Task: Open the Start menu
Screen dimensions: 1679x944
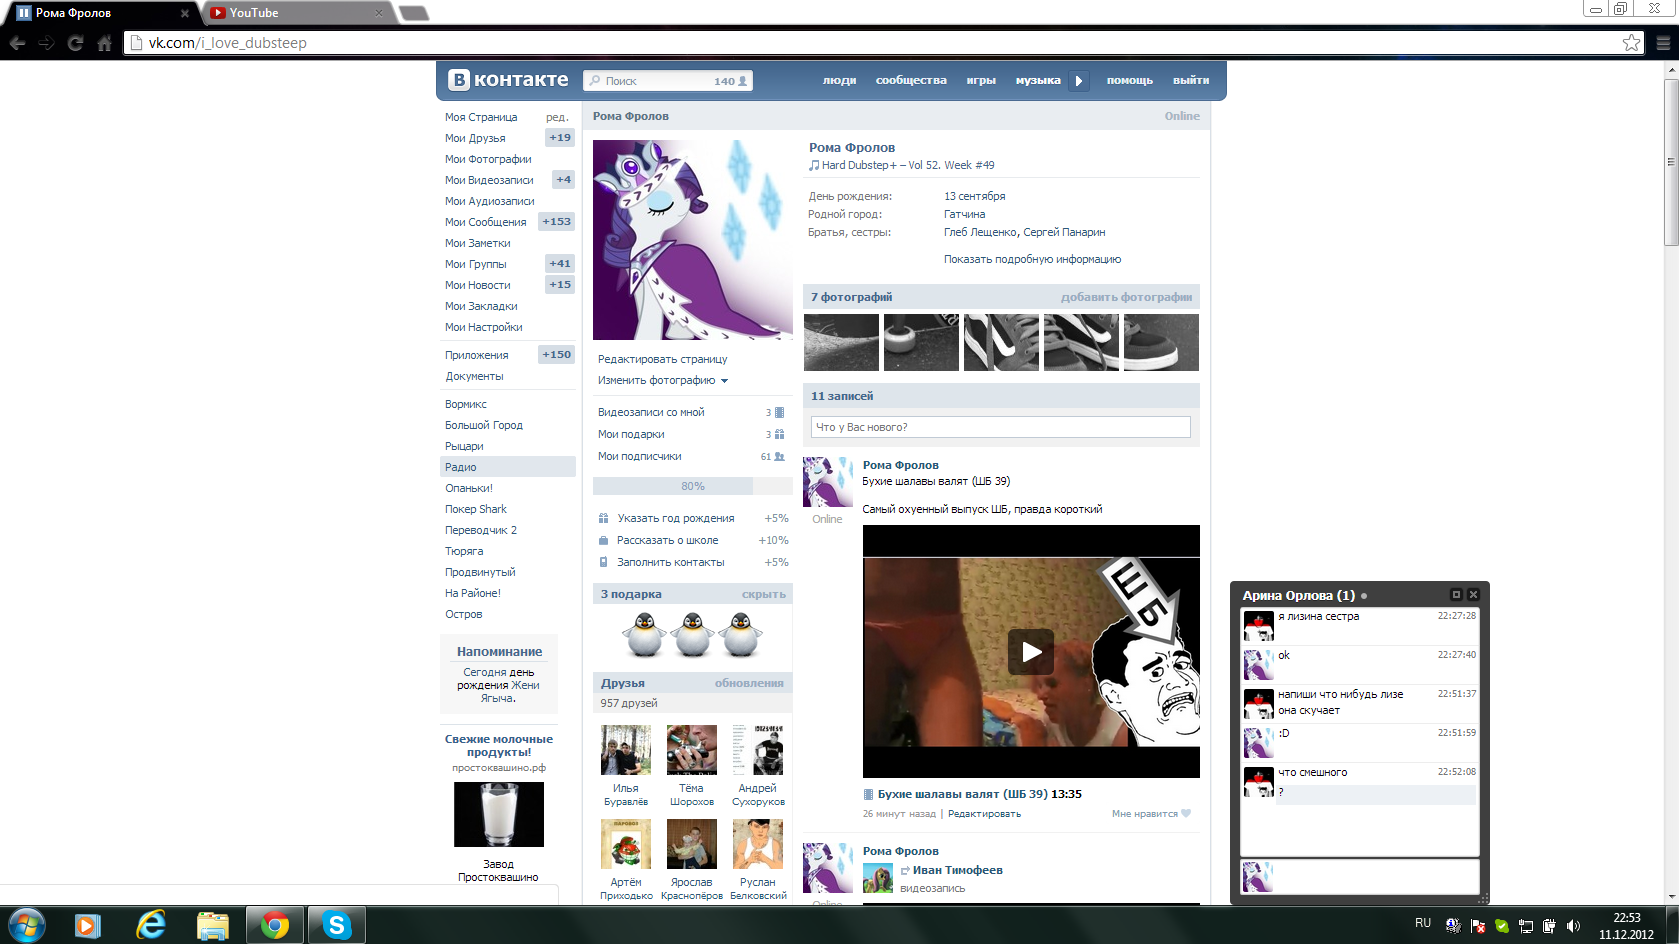Action: (26, 925)
